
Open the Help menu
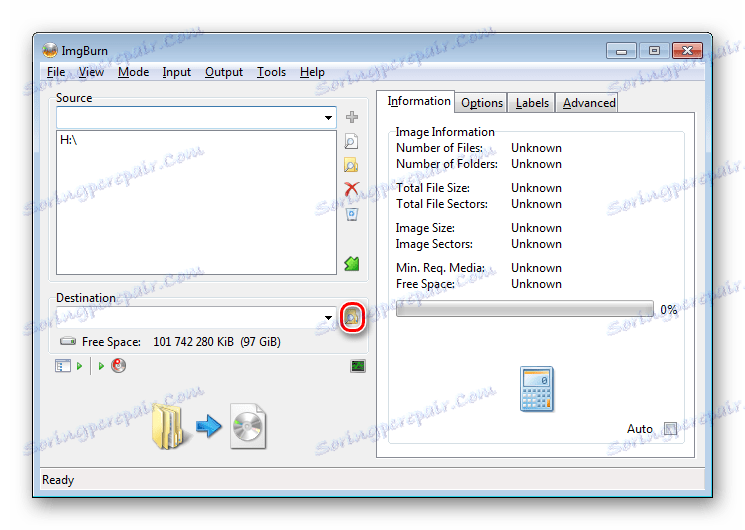[x=312, y=72]
